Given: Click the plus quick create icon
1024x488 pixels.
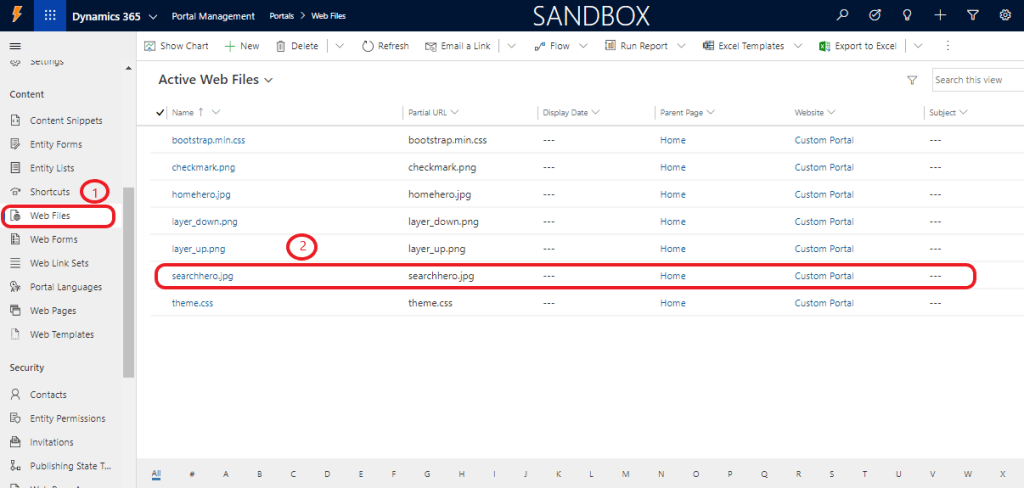Looking at the screenshot, I should click(940, 16).
